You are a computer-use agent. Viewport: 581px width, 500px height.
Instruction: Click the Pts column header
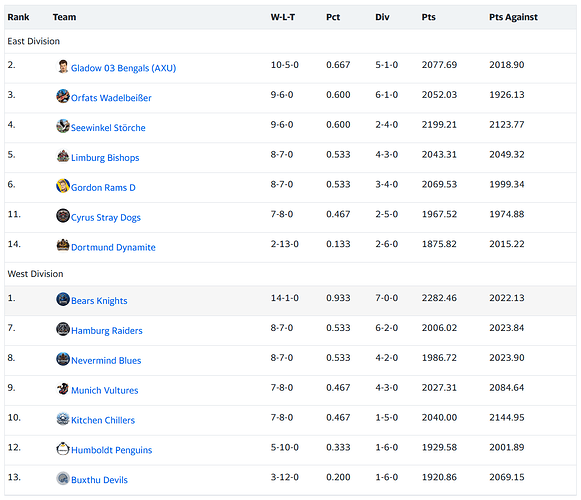coord(428,17)
